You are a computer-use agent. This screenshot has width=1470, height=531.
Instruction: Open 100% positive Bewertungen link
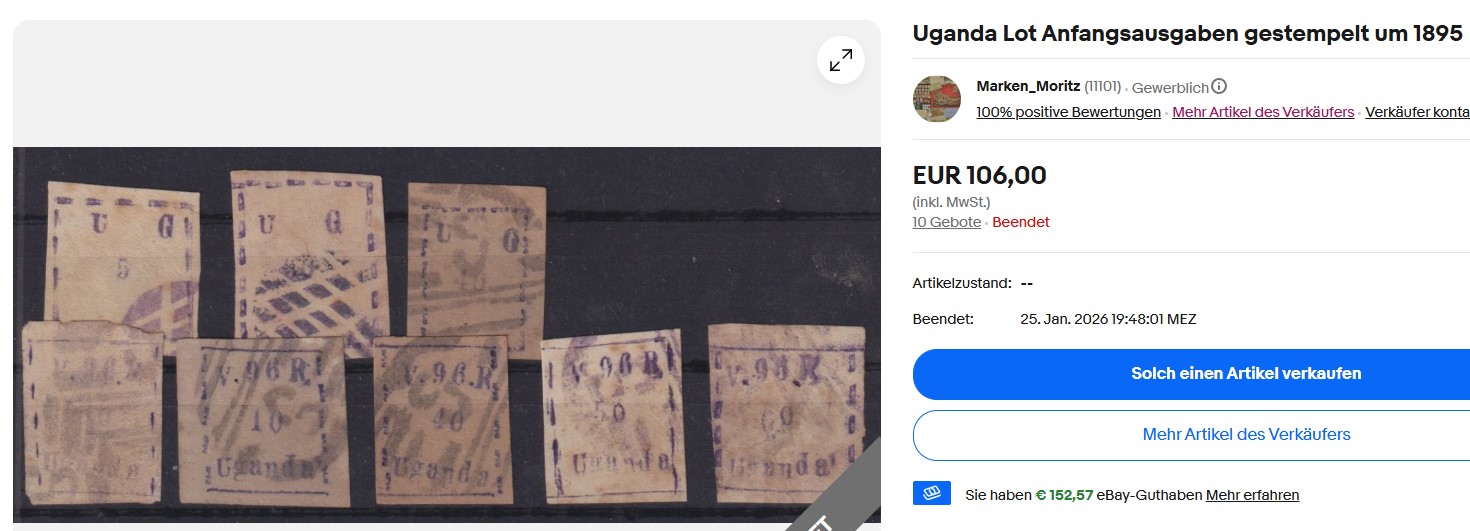click(1068, 112)
